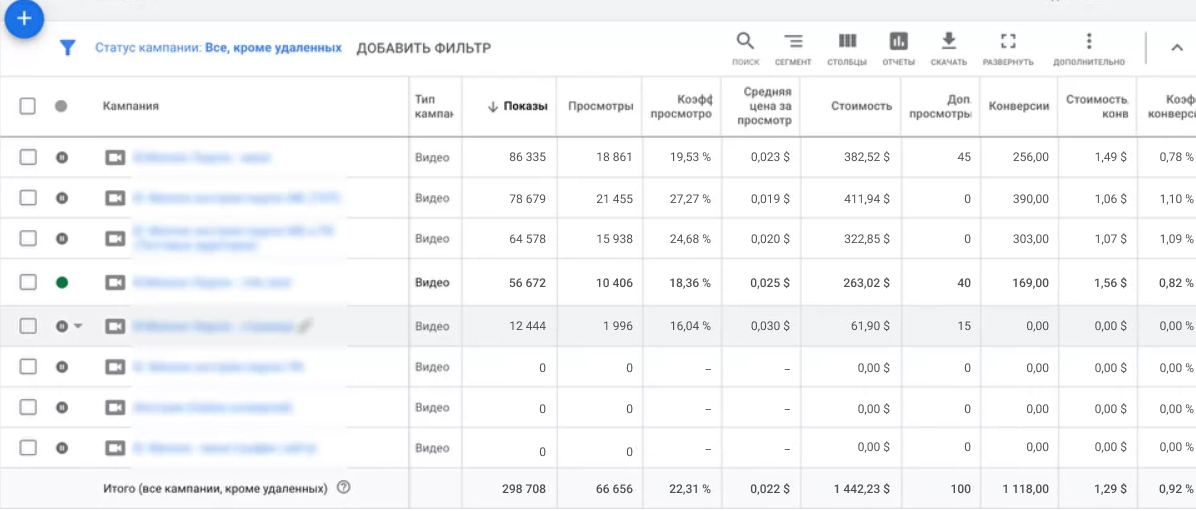Open the search (Поиск) tool
This screenshot has height=511, width=1196.
[745, 48]
